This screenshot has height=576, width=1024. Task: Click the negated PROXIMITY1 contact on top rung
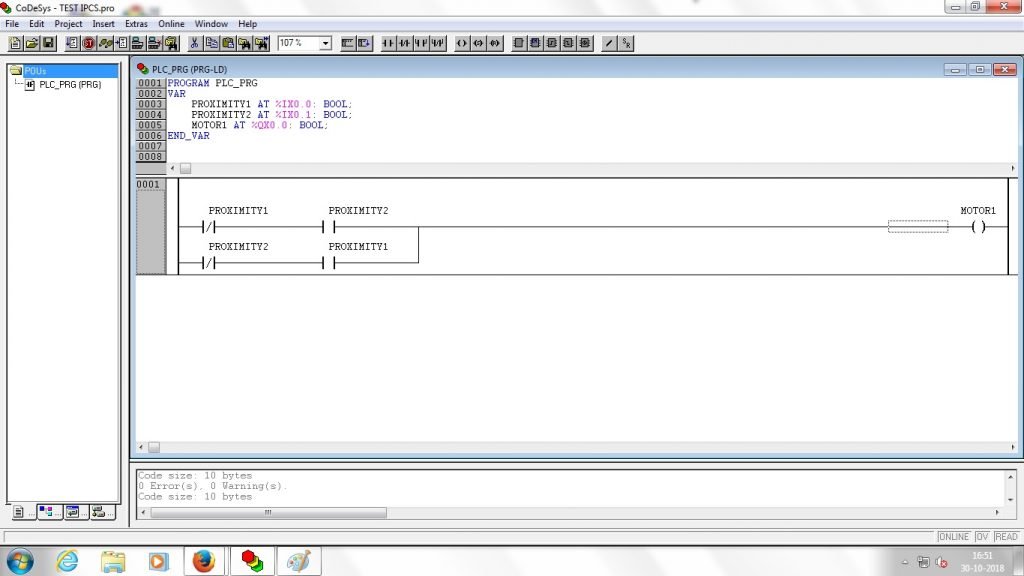[x=209, y=227]
